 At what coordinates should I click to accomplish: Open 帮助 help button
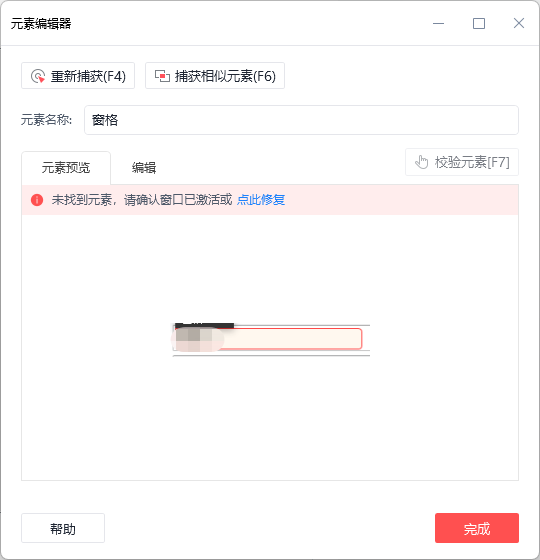click(x=63, y=528)
